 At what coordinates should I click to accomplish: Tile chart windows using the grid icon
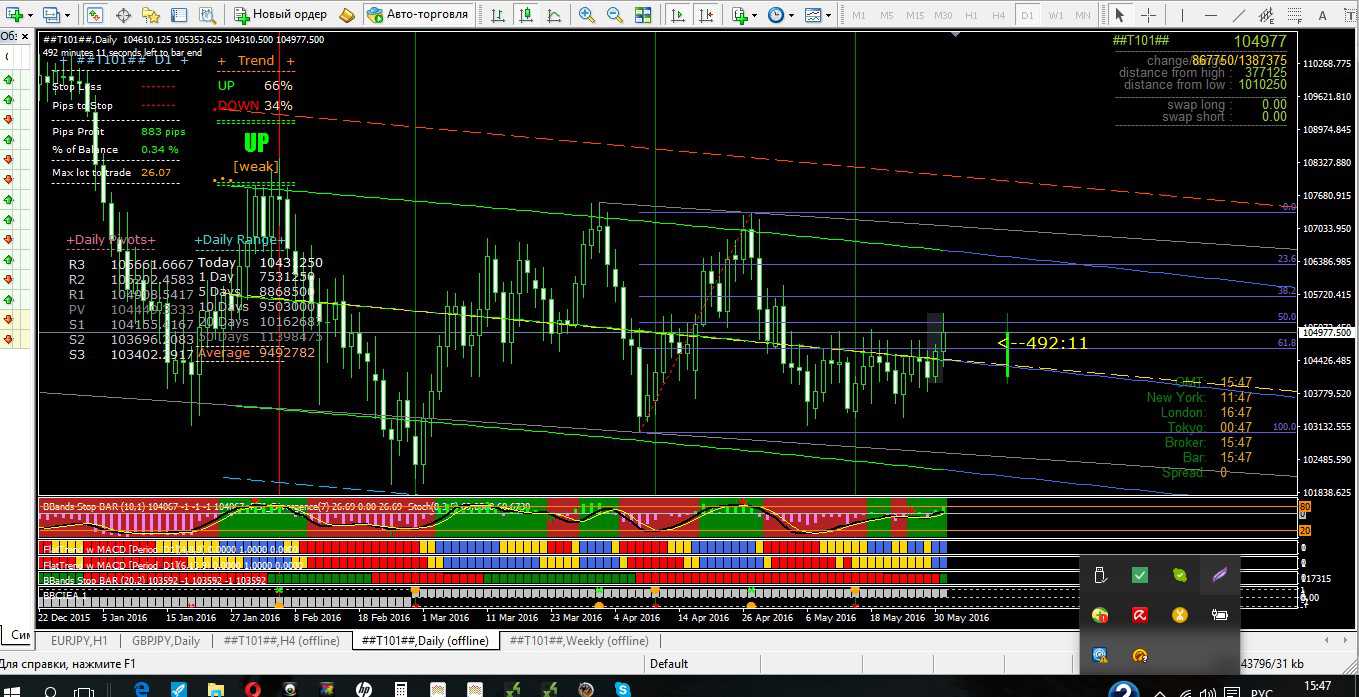coord(643,15)
